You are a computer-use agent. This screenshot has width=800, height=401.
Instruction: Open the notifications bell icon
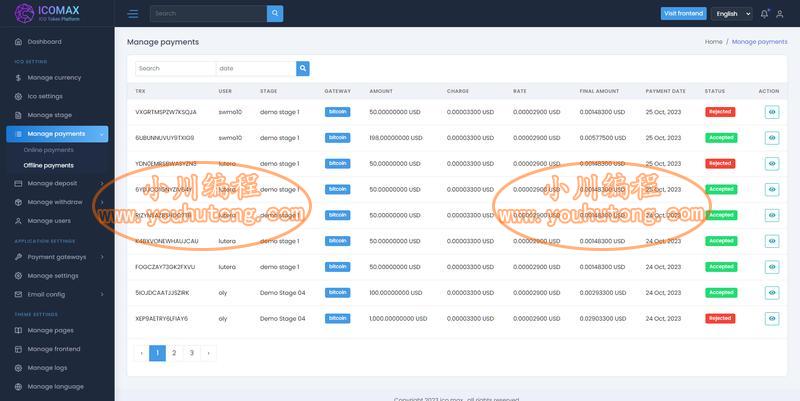click(764, 14)
